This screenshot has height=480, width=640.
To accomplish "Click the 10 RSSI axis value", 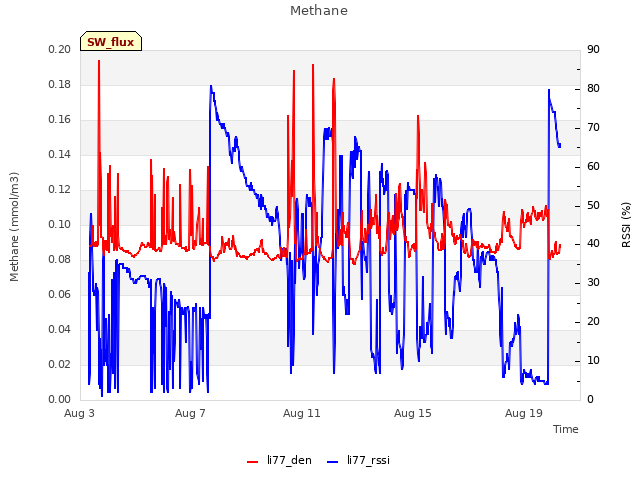I will coord(593,360).
